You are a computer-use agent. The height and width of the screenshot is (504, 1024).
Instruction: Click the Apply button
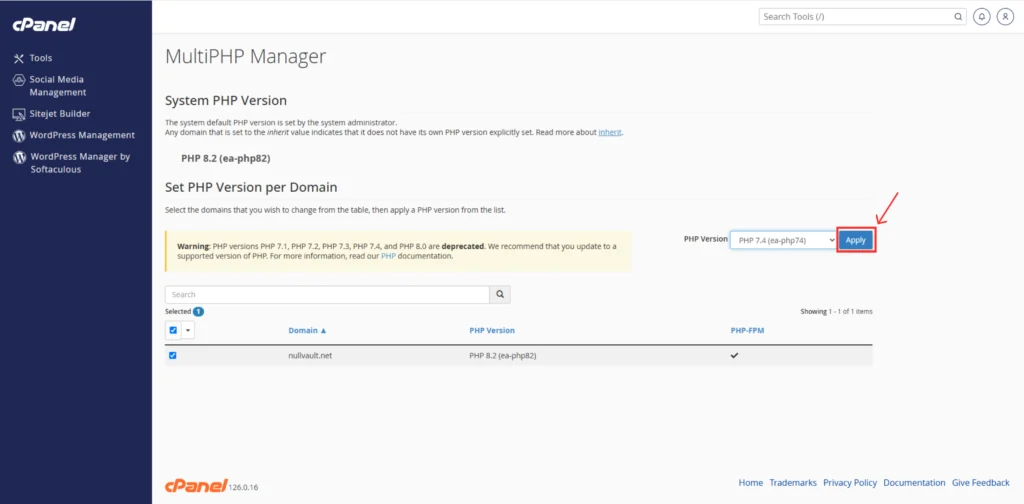point(856,240)
